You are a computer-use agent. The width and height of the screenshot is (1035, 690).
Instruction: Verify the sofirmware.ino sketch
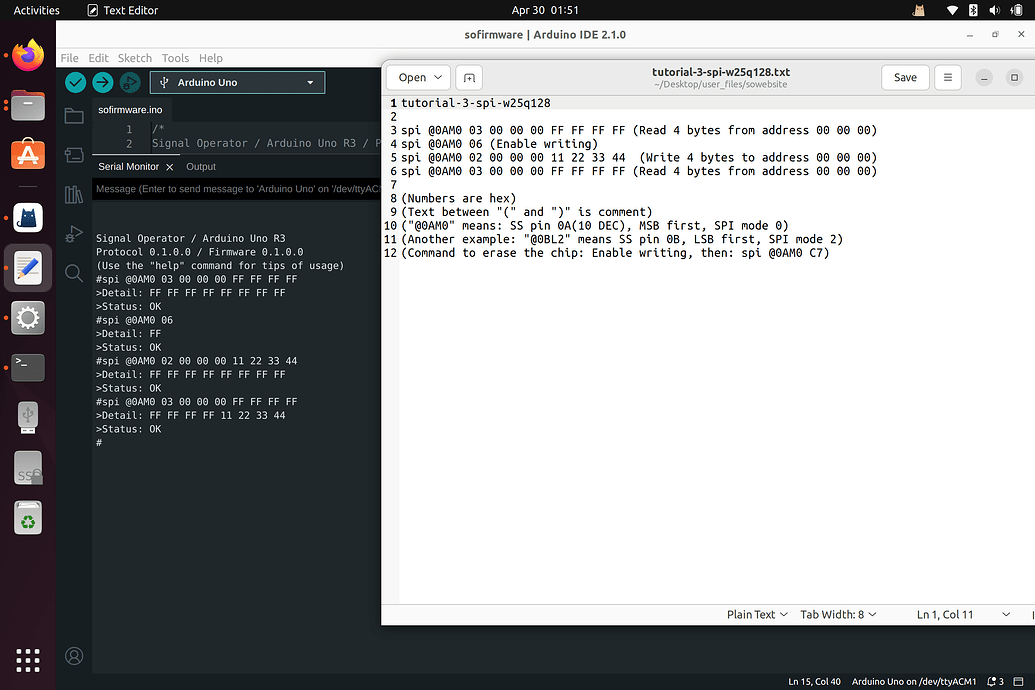[74, 82]
